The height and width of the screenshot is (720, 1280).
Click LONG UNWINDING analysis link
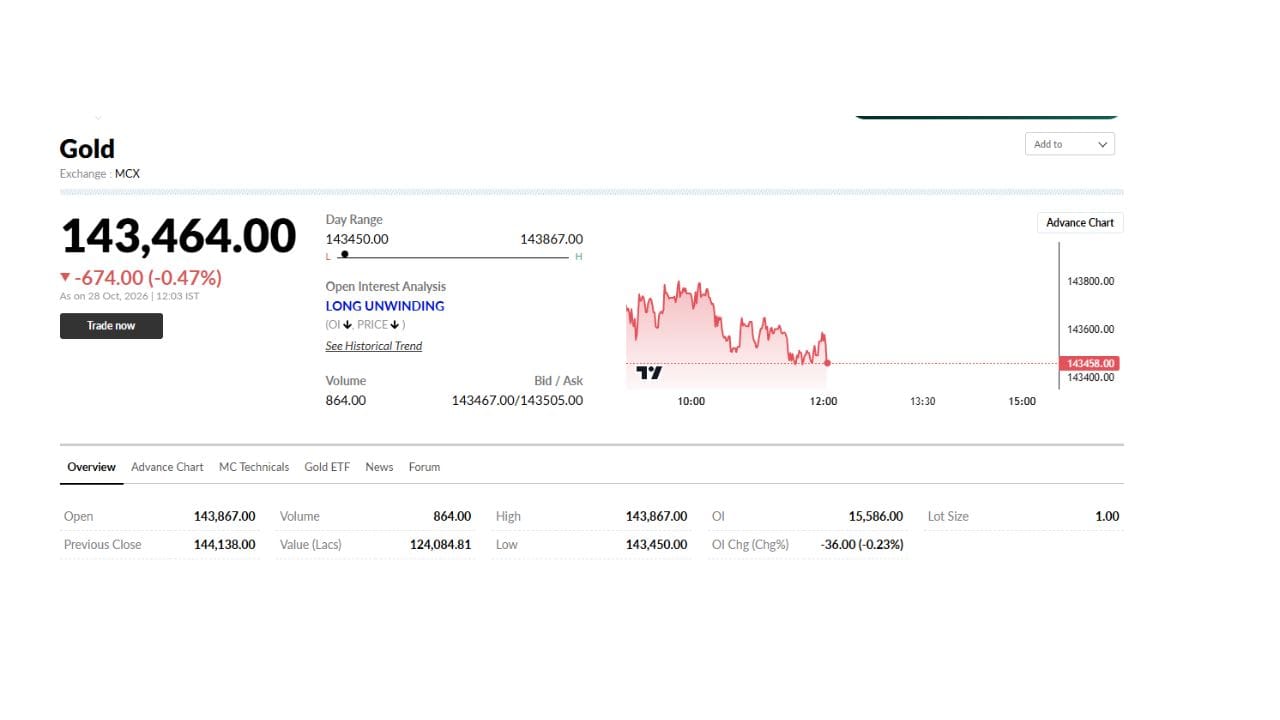[385, 306]
